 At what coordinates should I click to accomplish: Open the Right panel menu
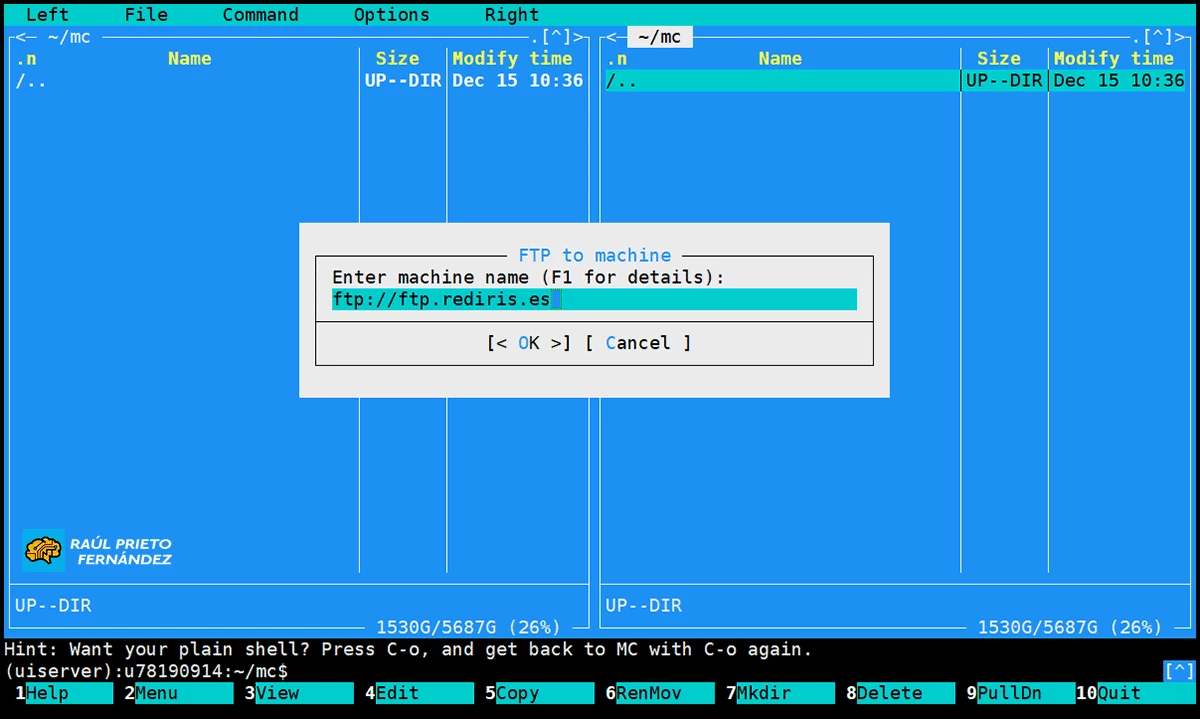point(511,14)
